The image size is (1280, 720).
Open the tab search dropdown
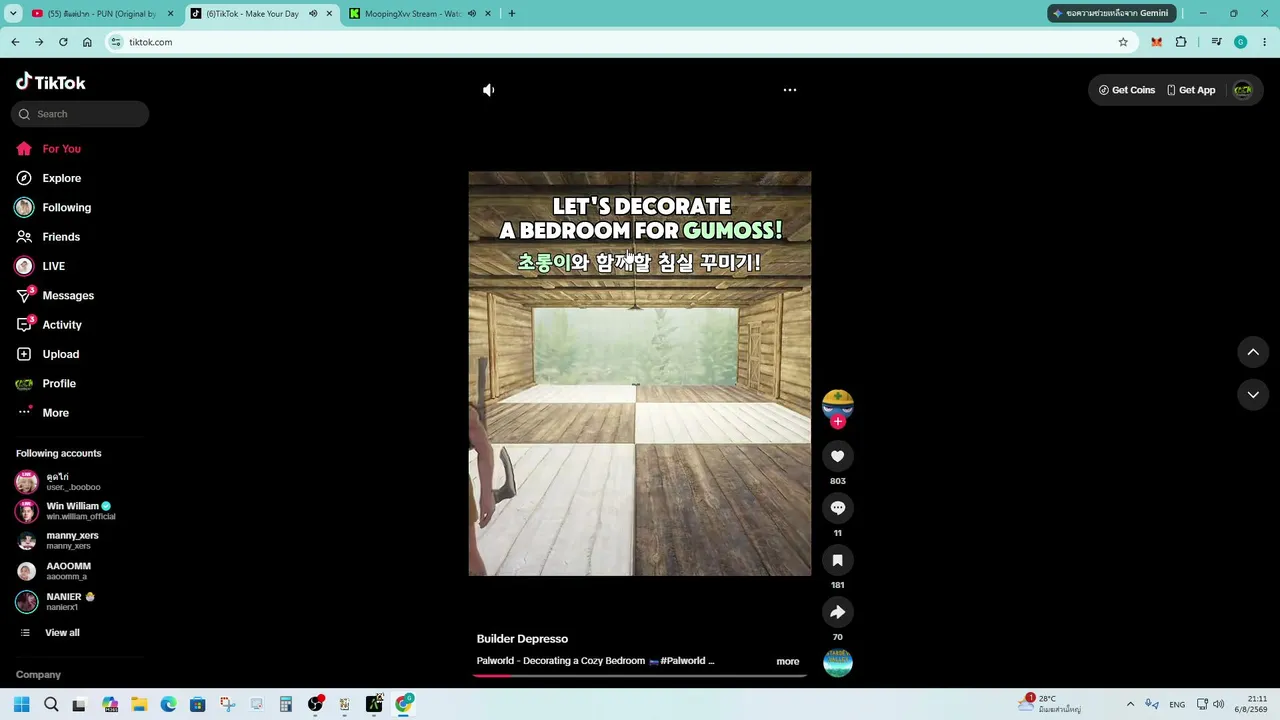point(13,14)
